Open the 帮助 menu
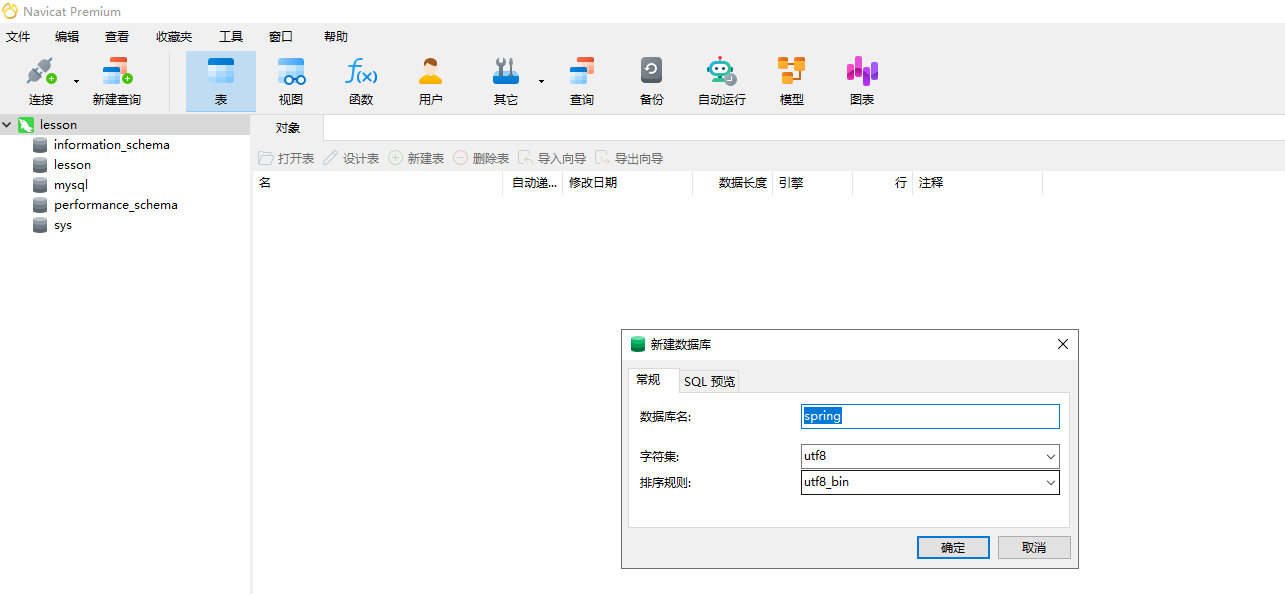Screen dimensions: 1285x594 [x=336, y=37]
